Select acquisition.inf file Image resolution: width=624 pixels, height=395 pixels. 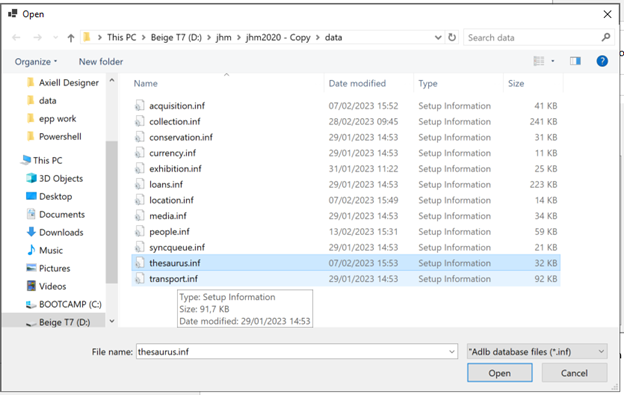[345, 106]
